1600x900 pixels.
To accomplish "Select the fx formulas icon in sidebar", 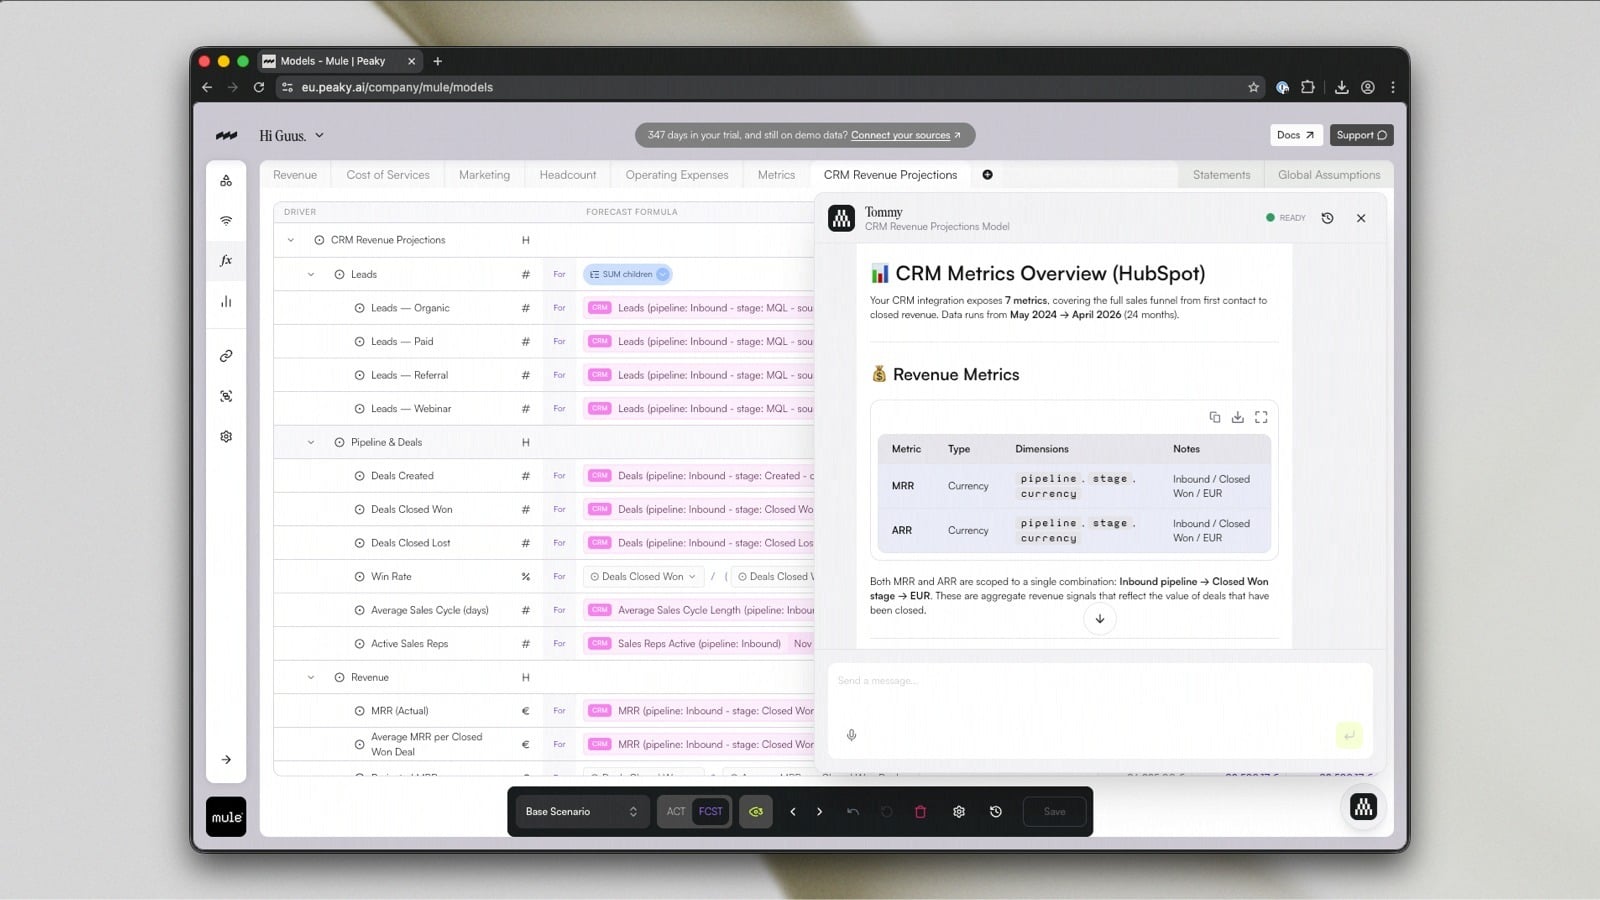I will click(x=226, y=261).
